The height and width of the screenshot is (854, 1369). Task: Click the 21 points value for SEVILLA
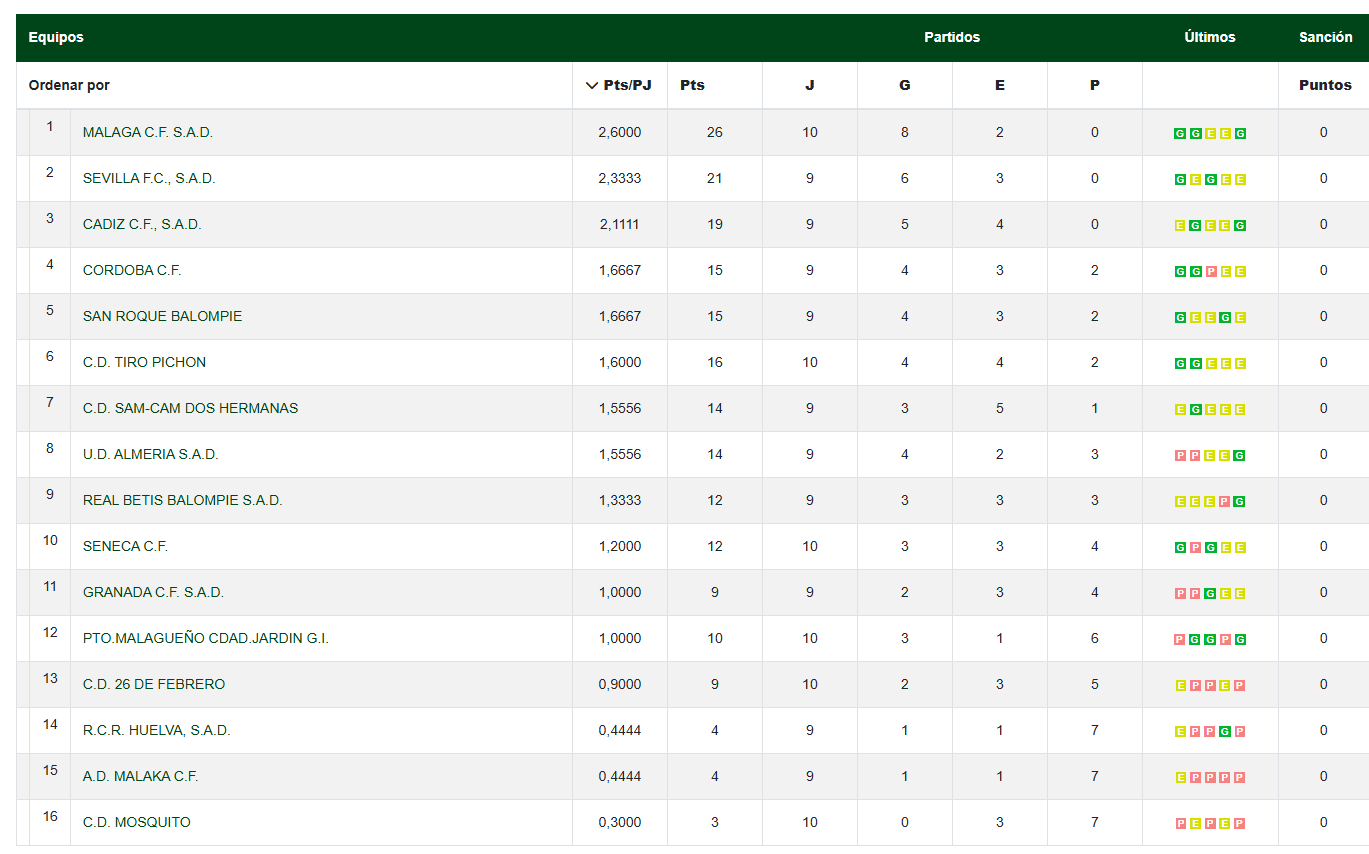click(715, 178)
